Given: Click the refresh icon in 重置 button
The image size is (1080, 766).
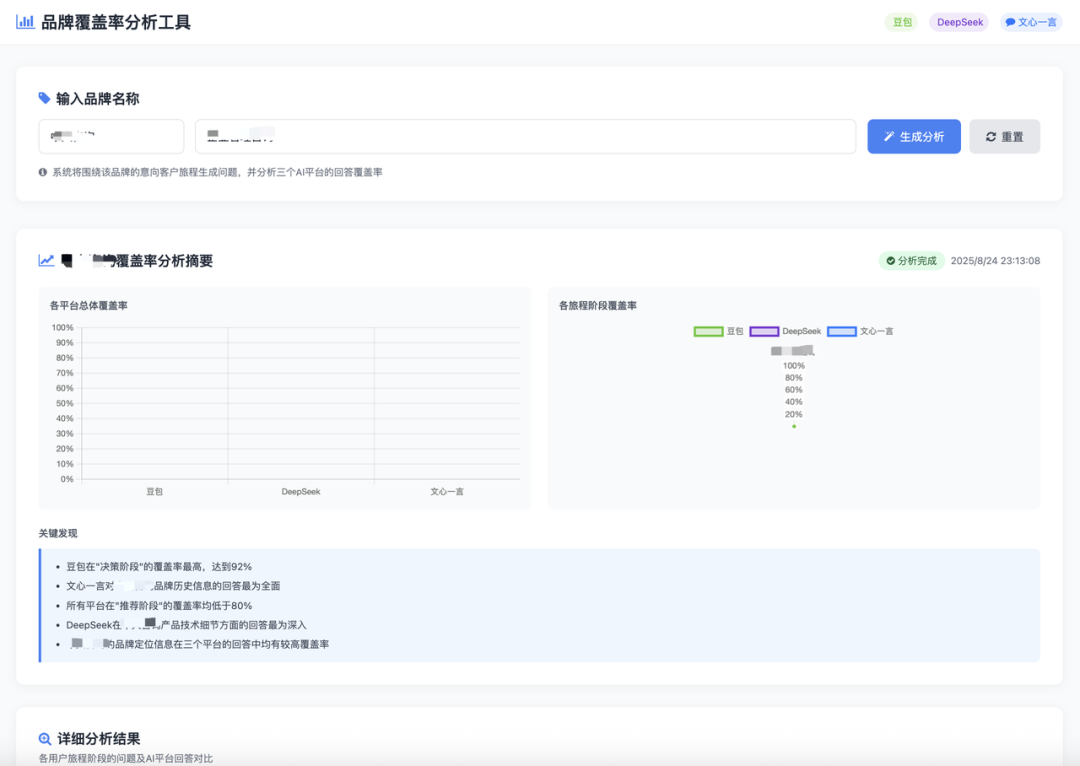Looking at the screenshot, I should coord(991,137).
